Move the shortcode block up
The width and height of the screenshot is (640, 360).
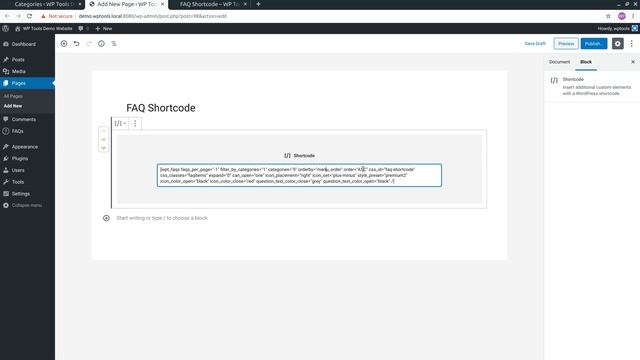(x=103, y=131)
